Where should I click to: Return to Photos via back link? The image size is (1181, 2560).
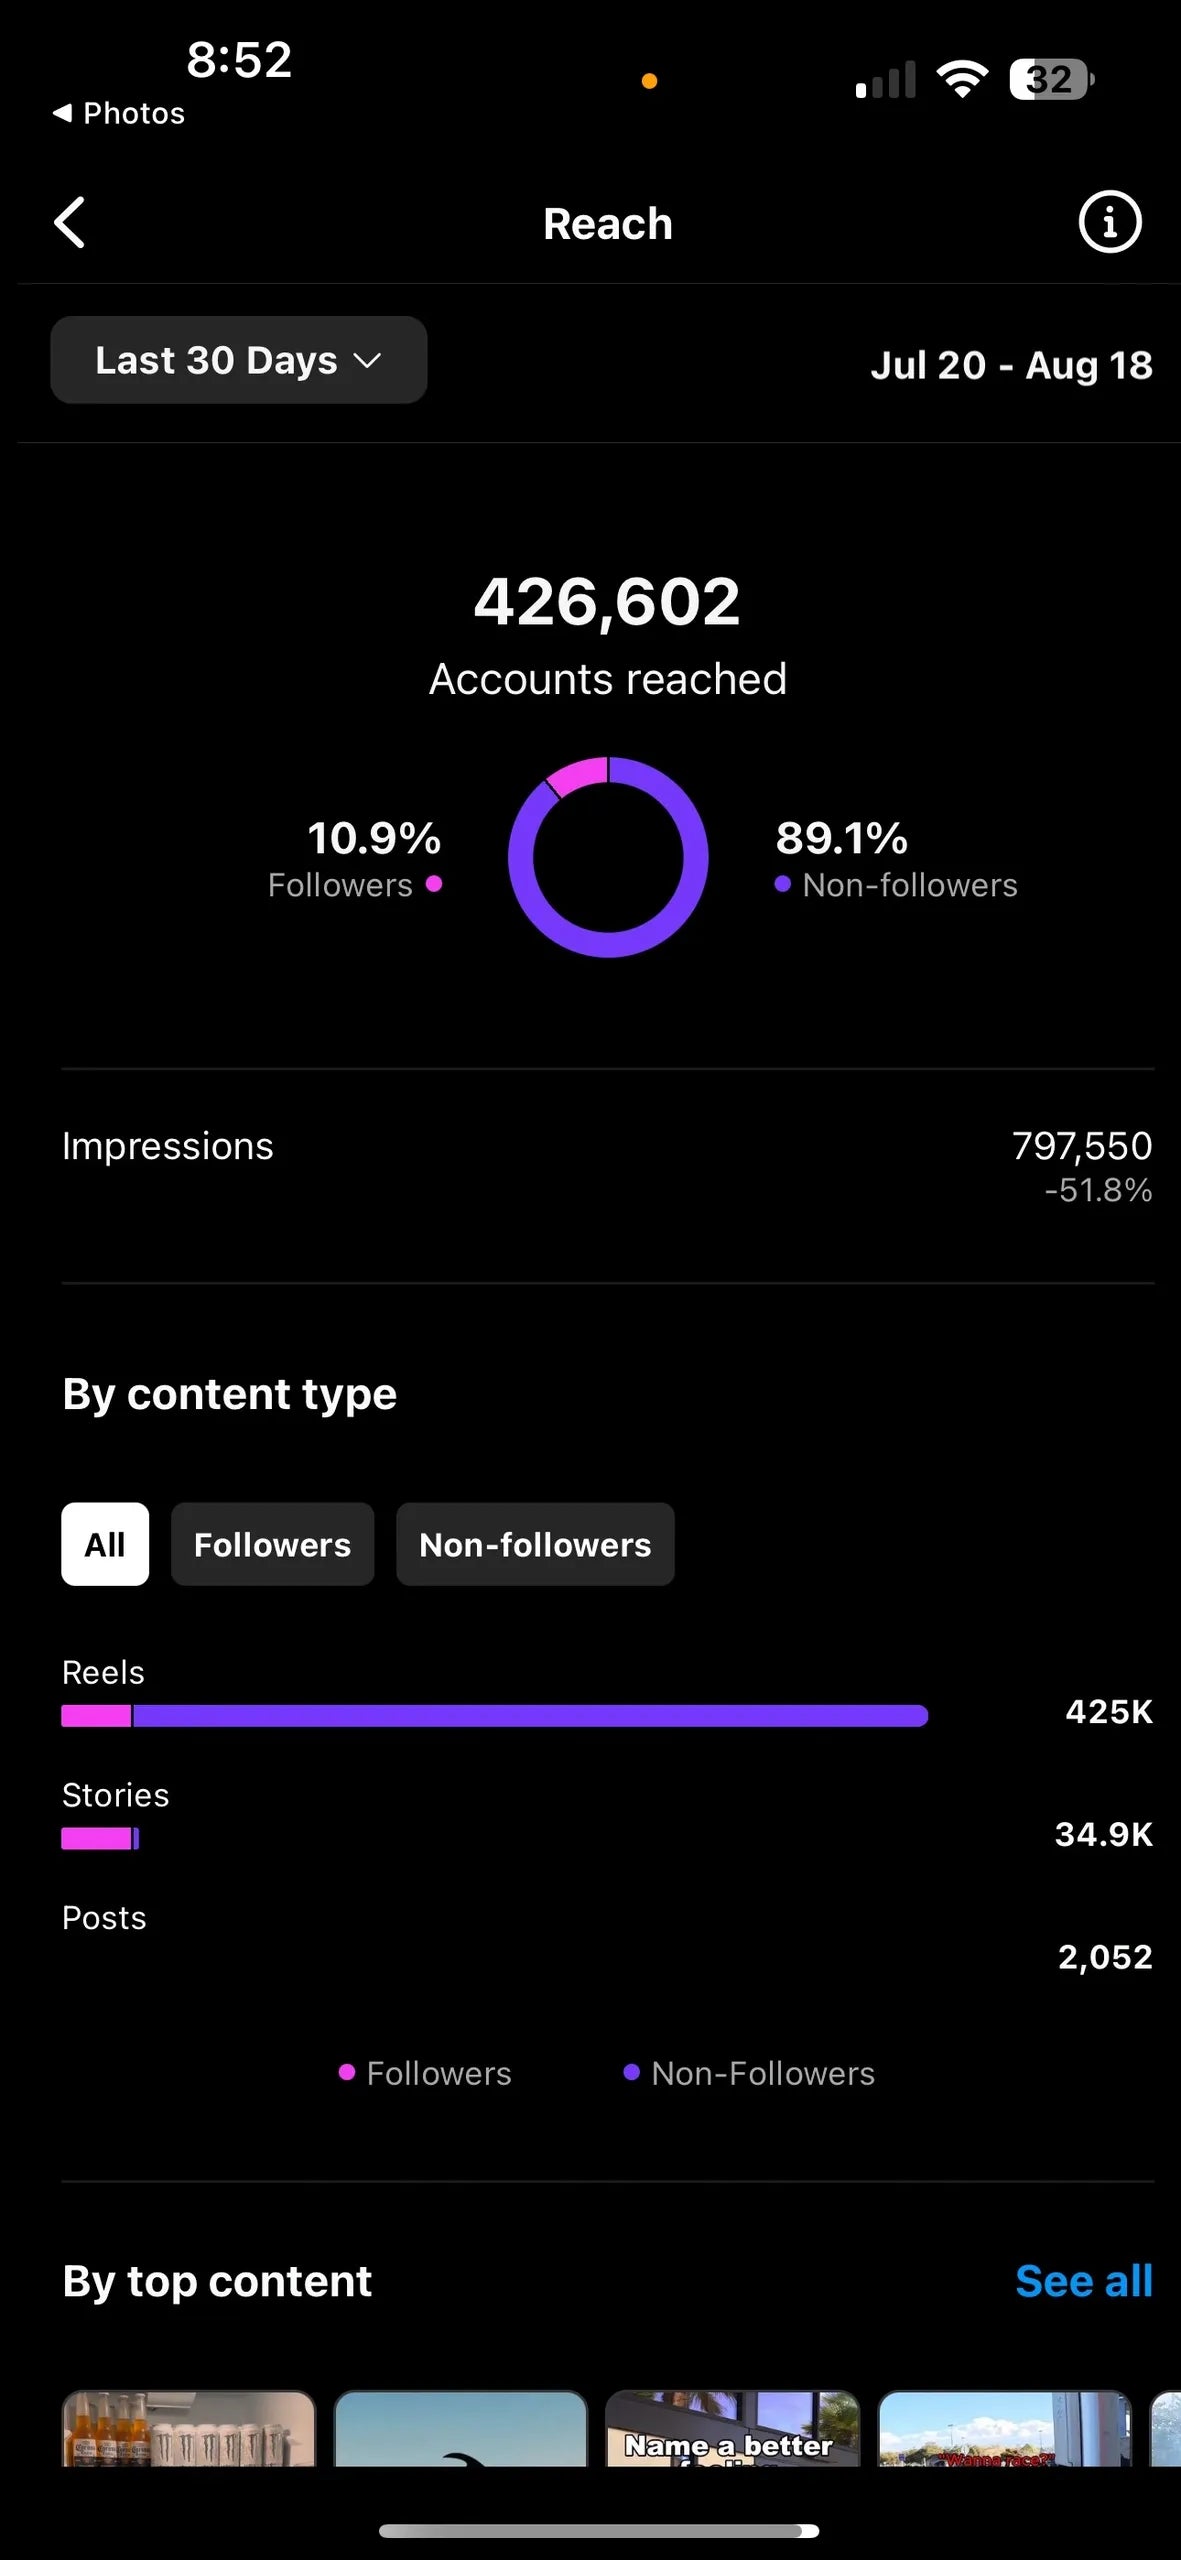click(119, 113)
